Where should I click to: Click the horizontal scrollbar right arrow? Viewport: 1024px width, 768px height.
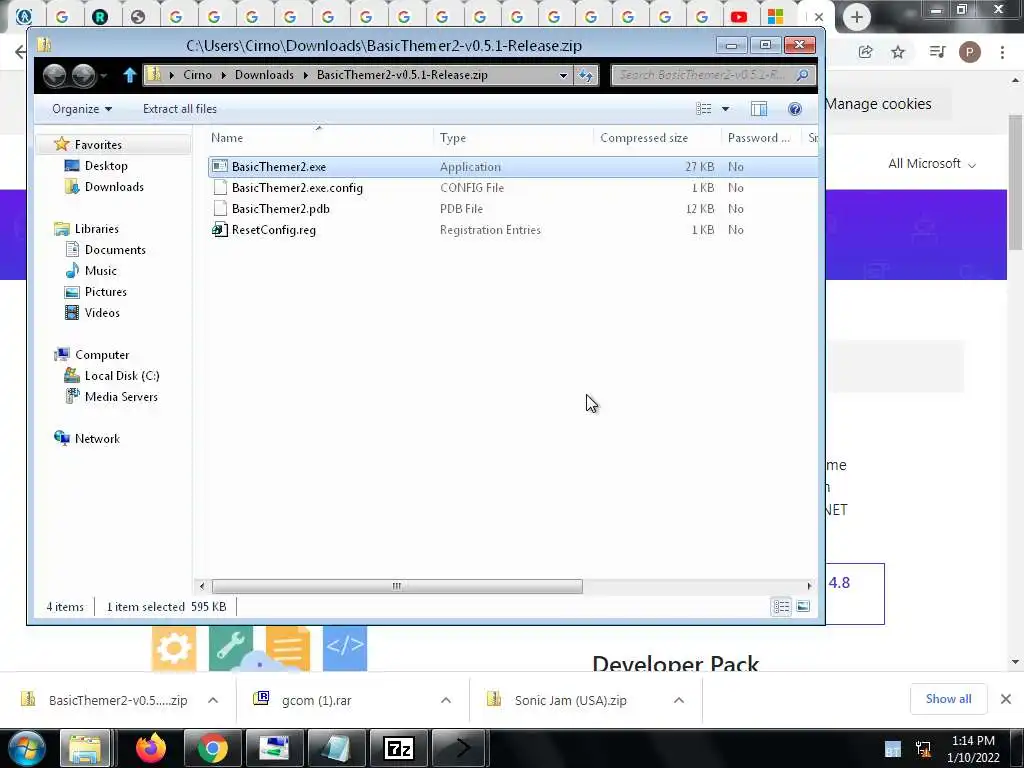coord(808,586)
